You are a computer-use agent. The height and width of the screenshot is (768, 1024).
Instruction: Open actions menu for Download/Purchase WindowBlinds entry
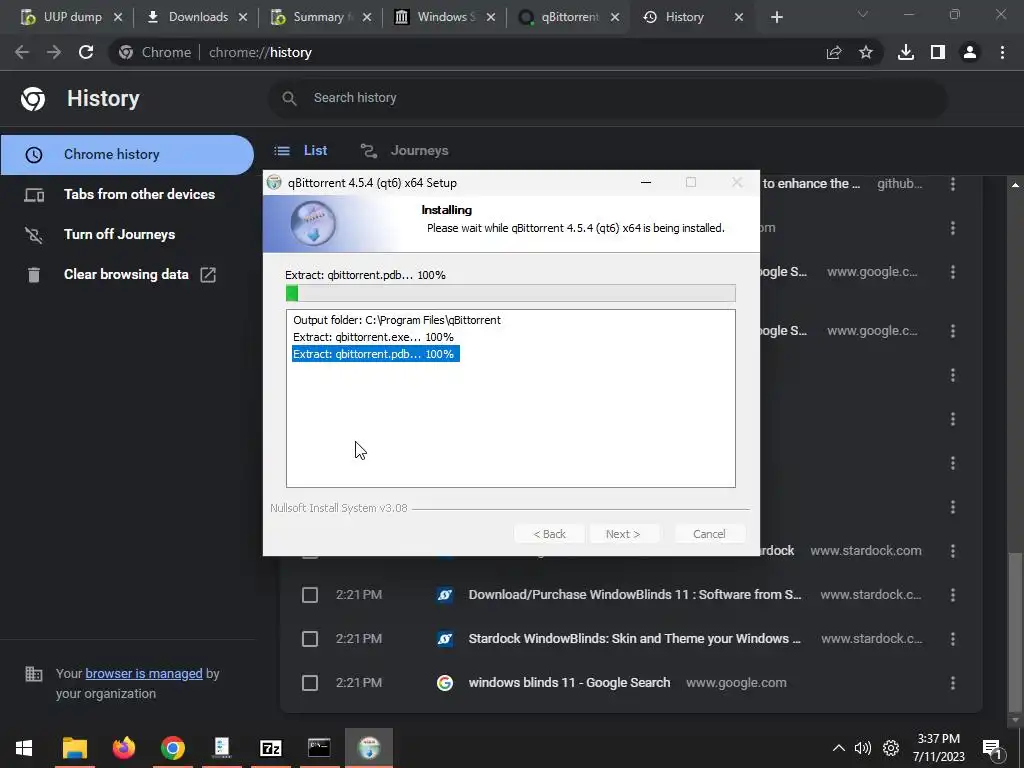953,595
